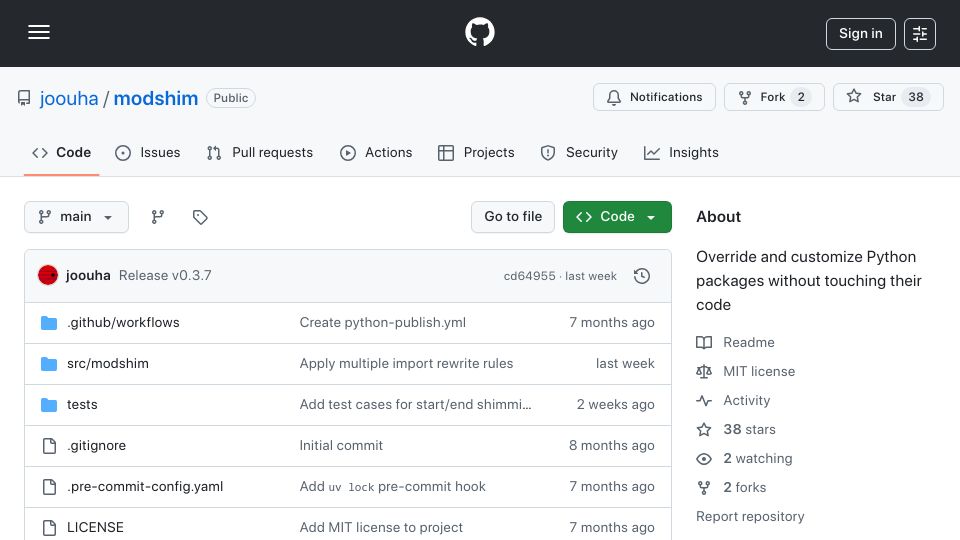960x540 pixels.
Task: Click the Sign in button
Action: click(860, 34)
